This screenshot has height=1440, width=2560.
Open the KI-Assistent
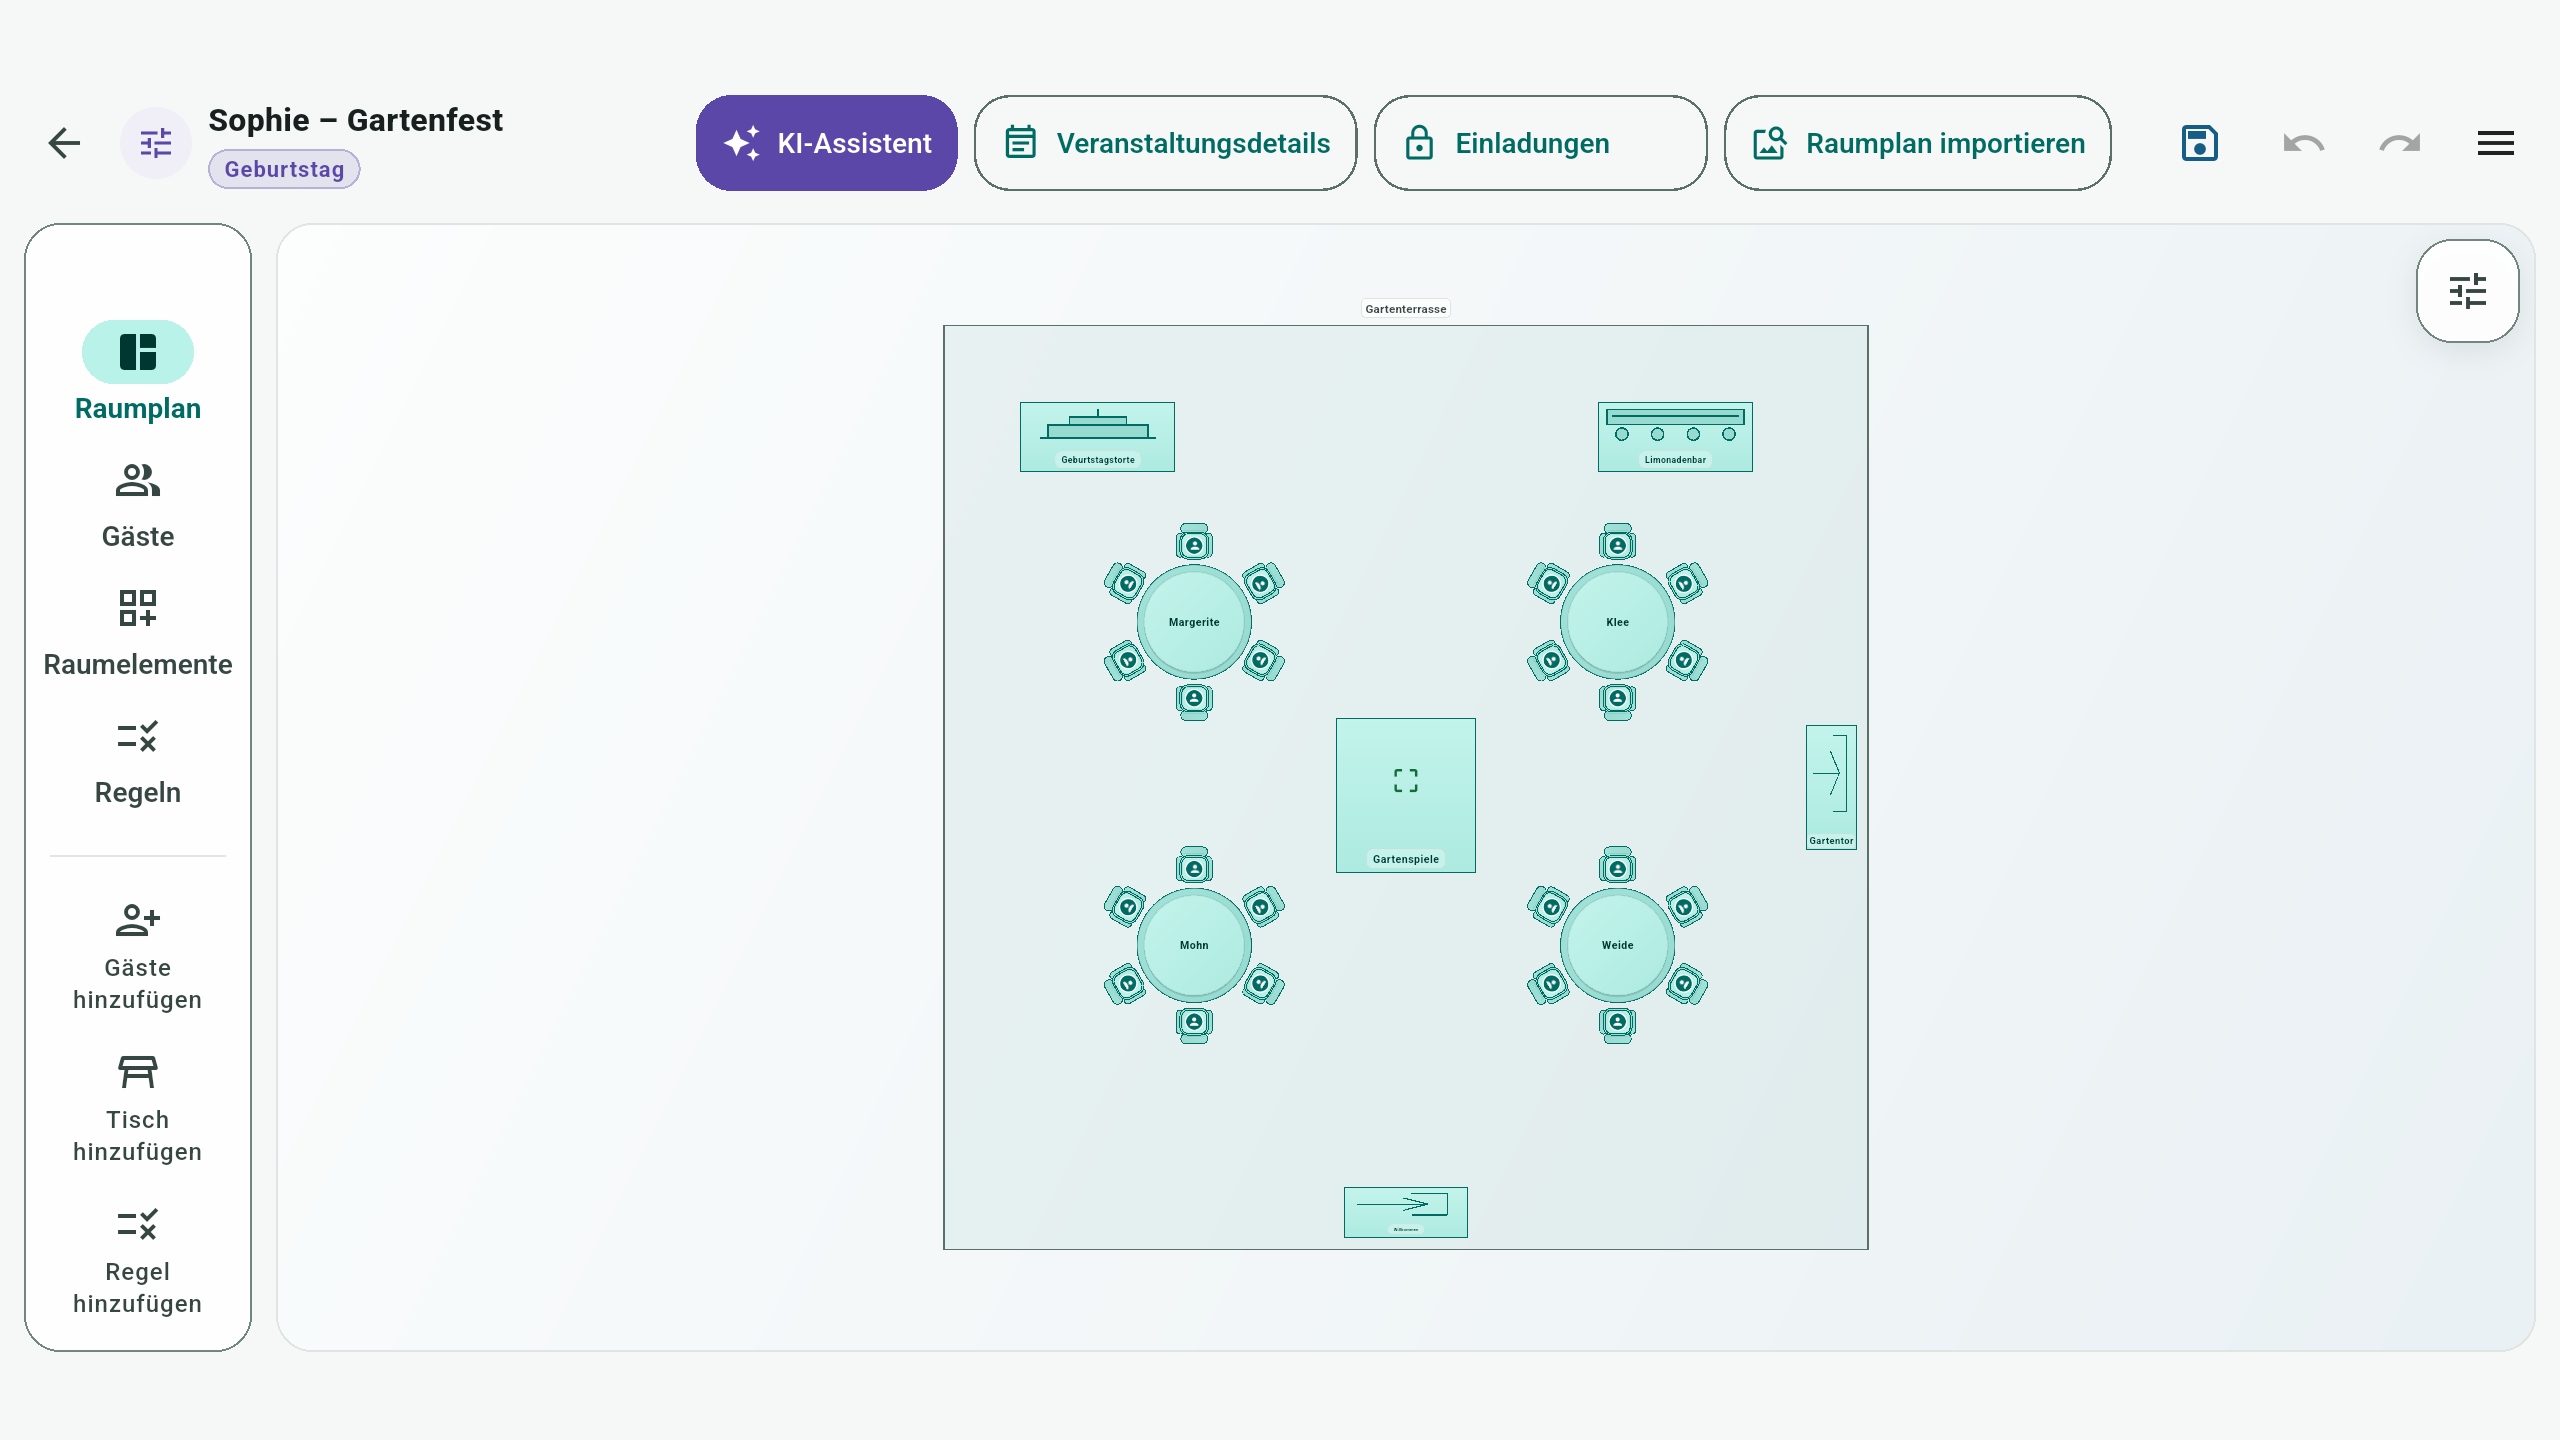pos(827,143)
